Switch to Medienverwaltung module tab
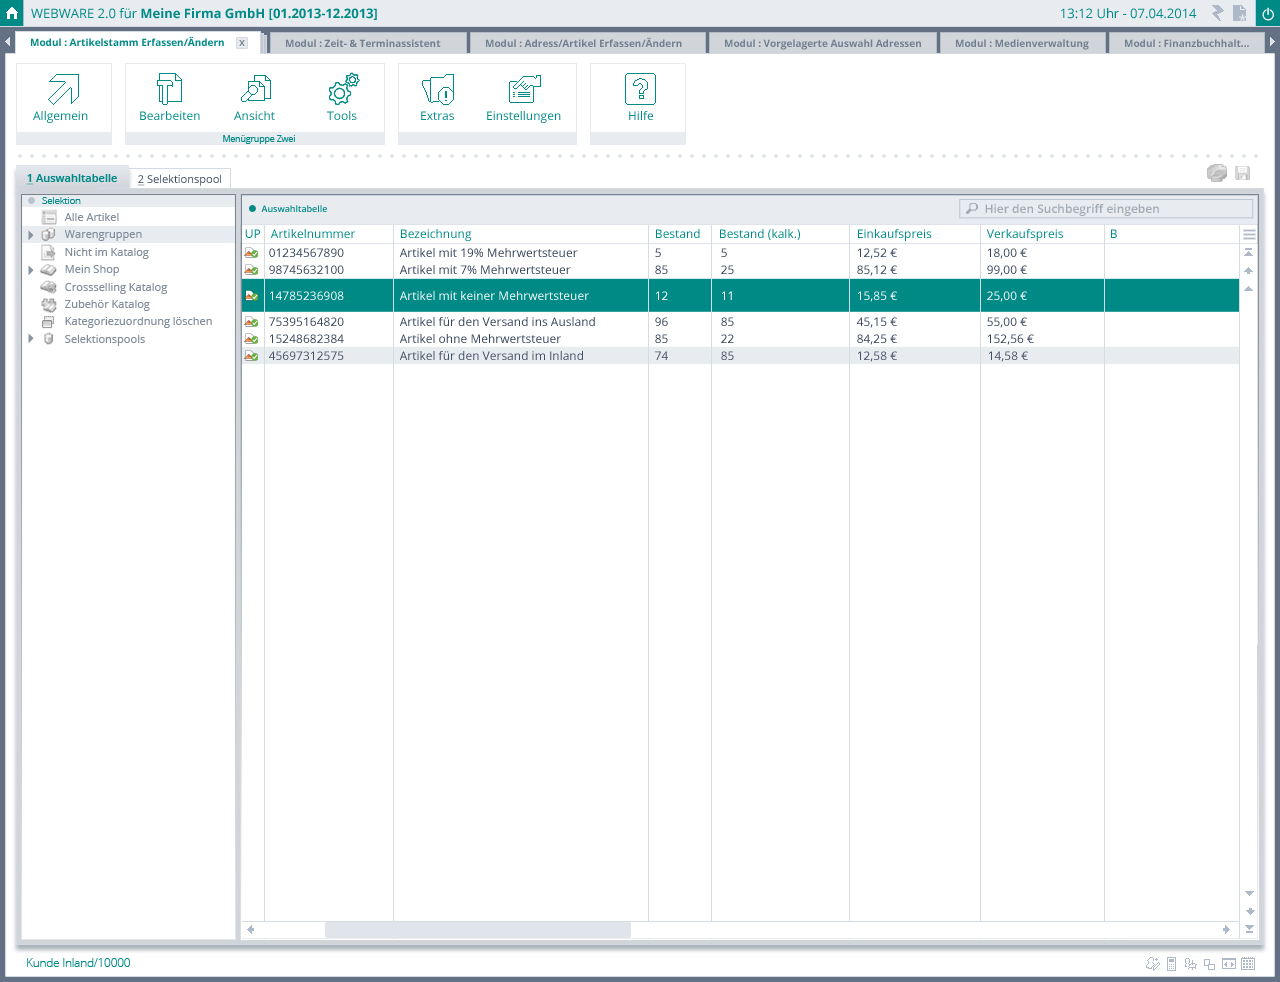This screenshot has width=1280, height=982. pos(1022,43)
